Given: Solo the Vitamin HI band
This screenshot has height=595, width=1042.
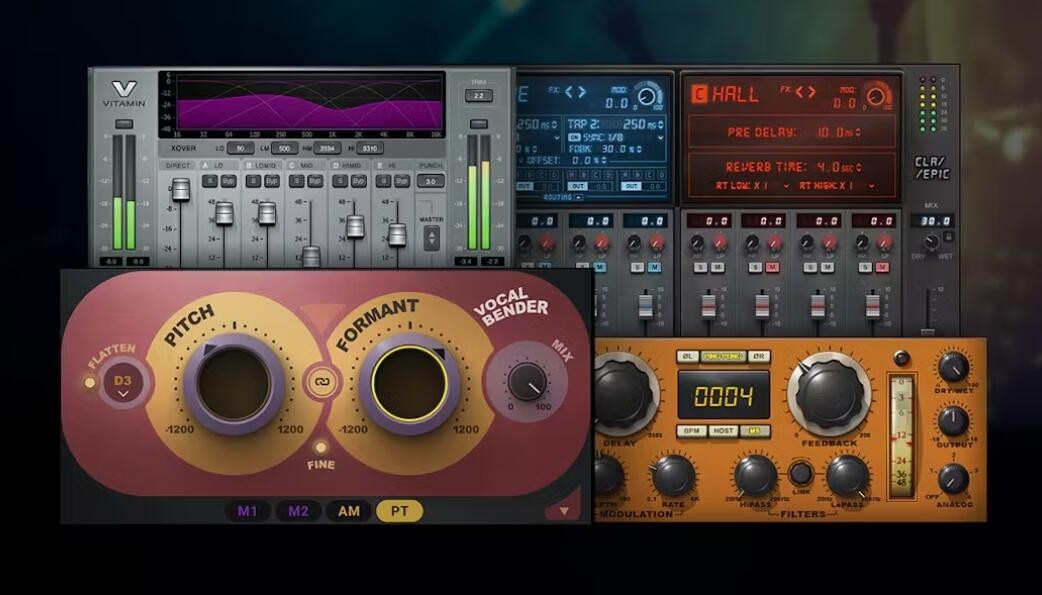Looking at the screenshot, I should (x=384, y=181).
